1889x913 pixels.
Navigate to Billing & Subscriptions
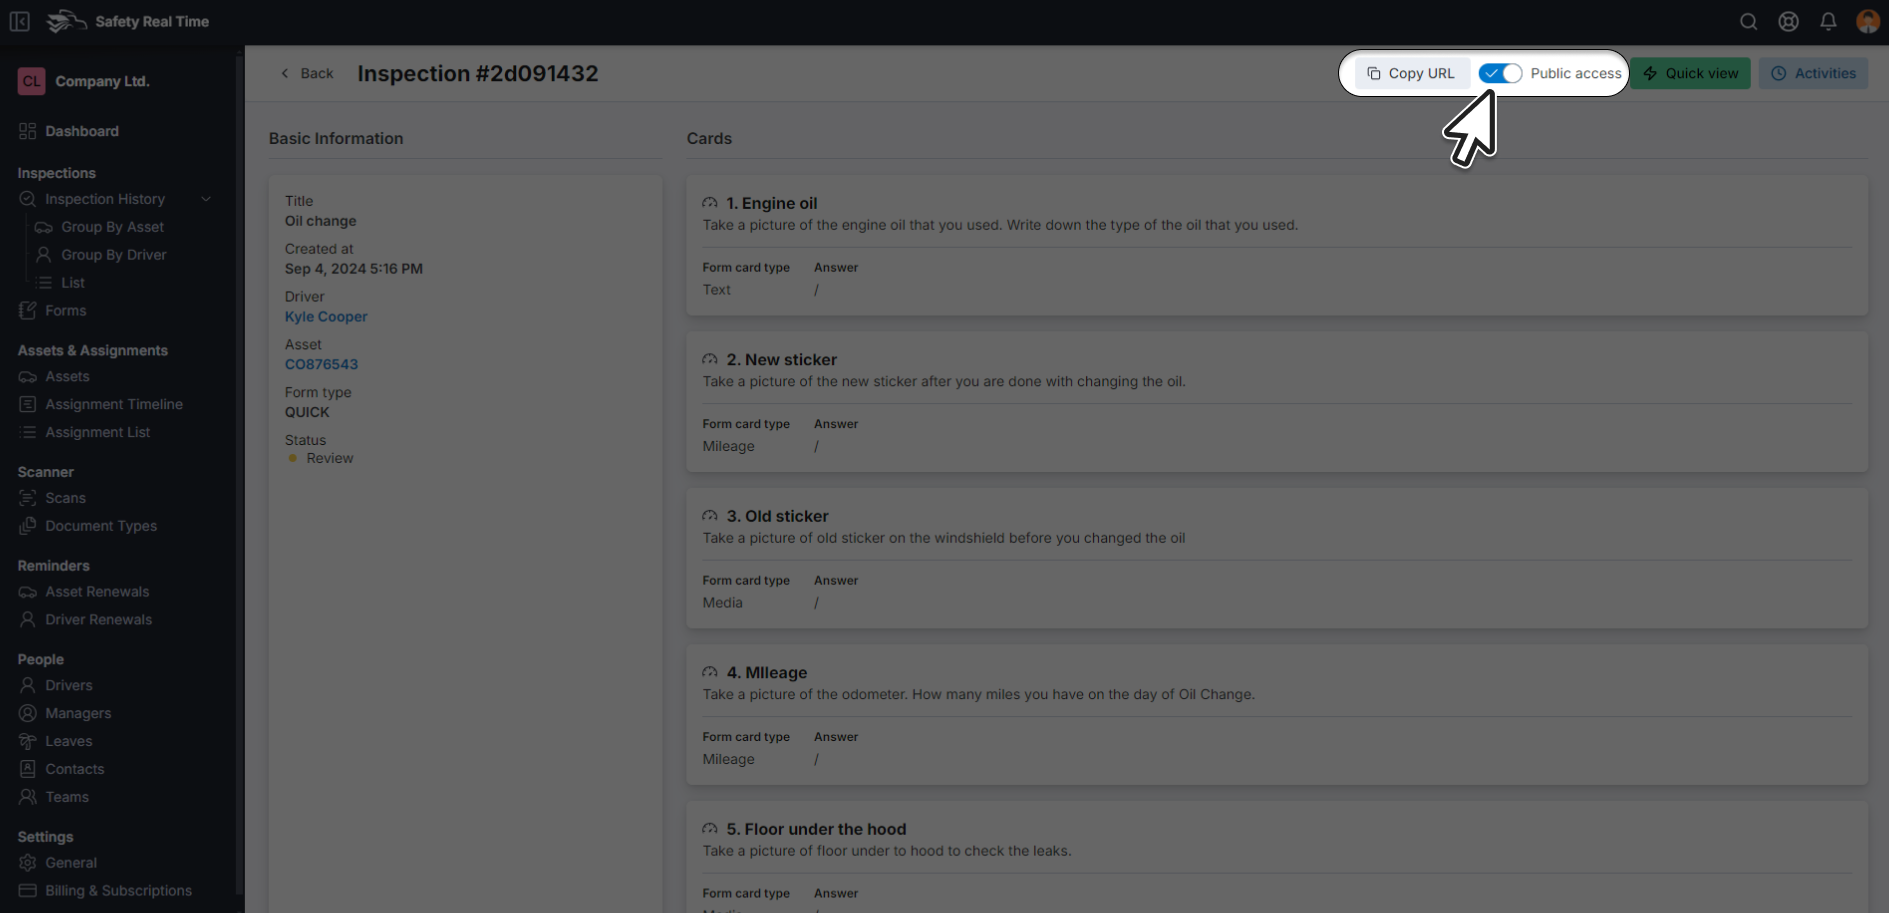(x=118, y=891)
